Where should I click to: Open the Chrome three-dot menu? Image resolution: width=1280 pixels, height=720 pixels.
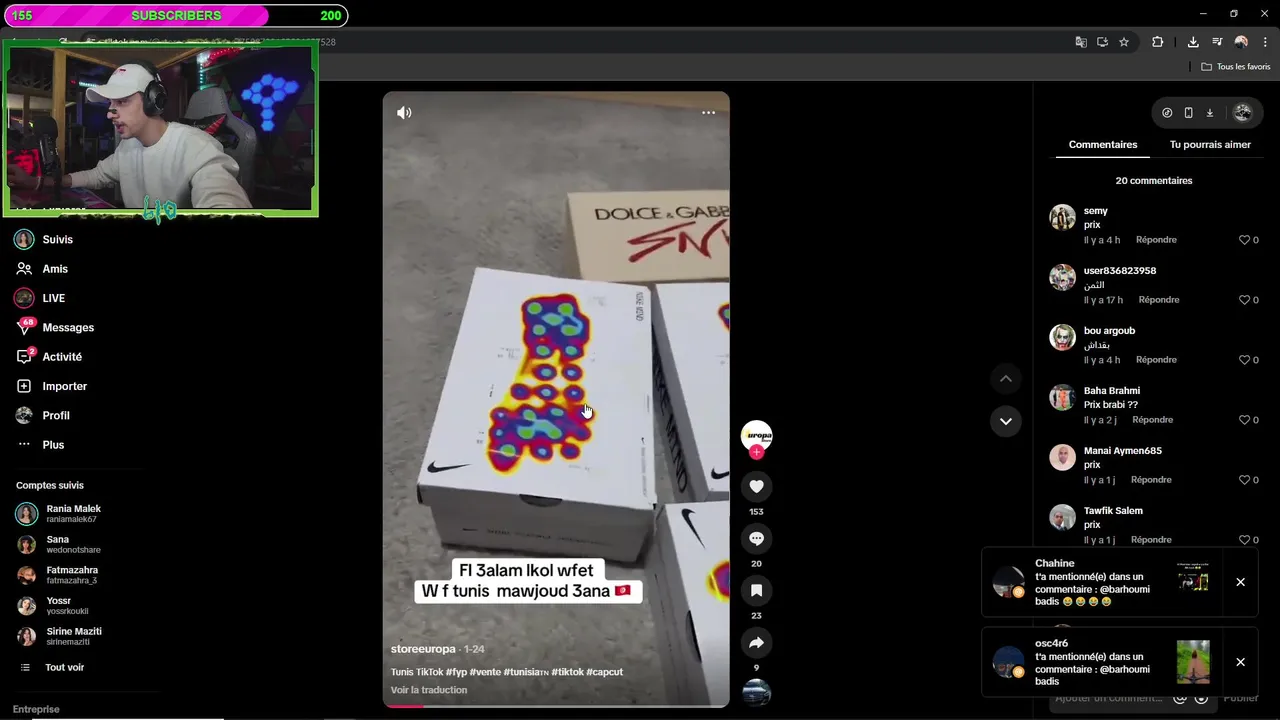[x=1264, y=42]
